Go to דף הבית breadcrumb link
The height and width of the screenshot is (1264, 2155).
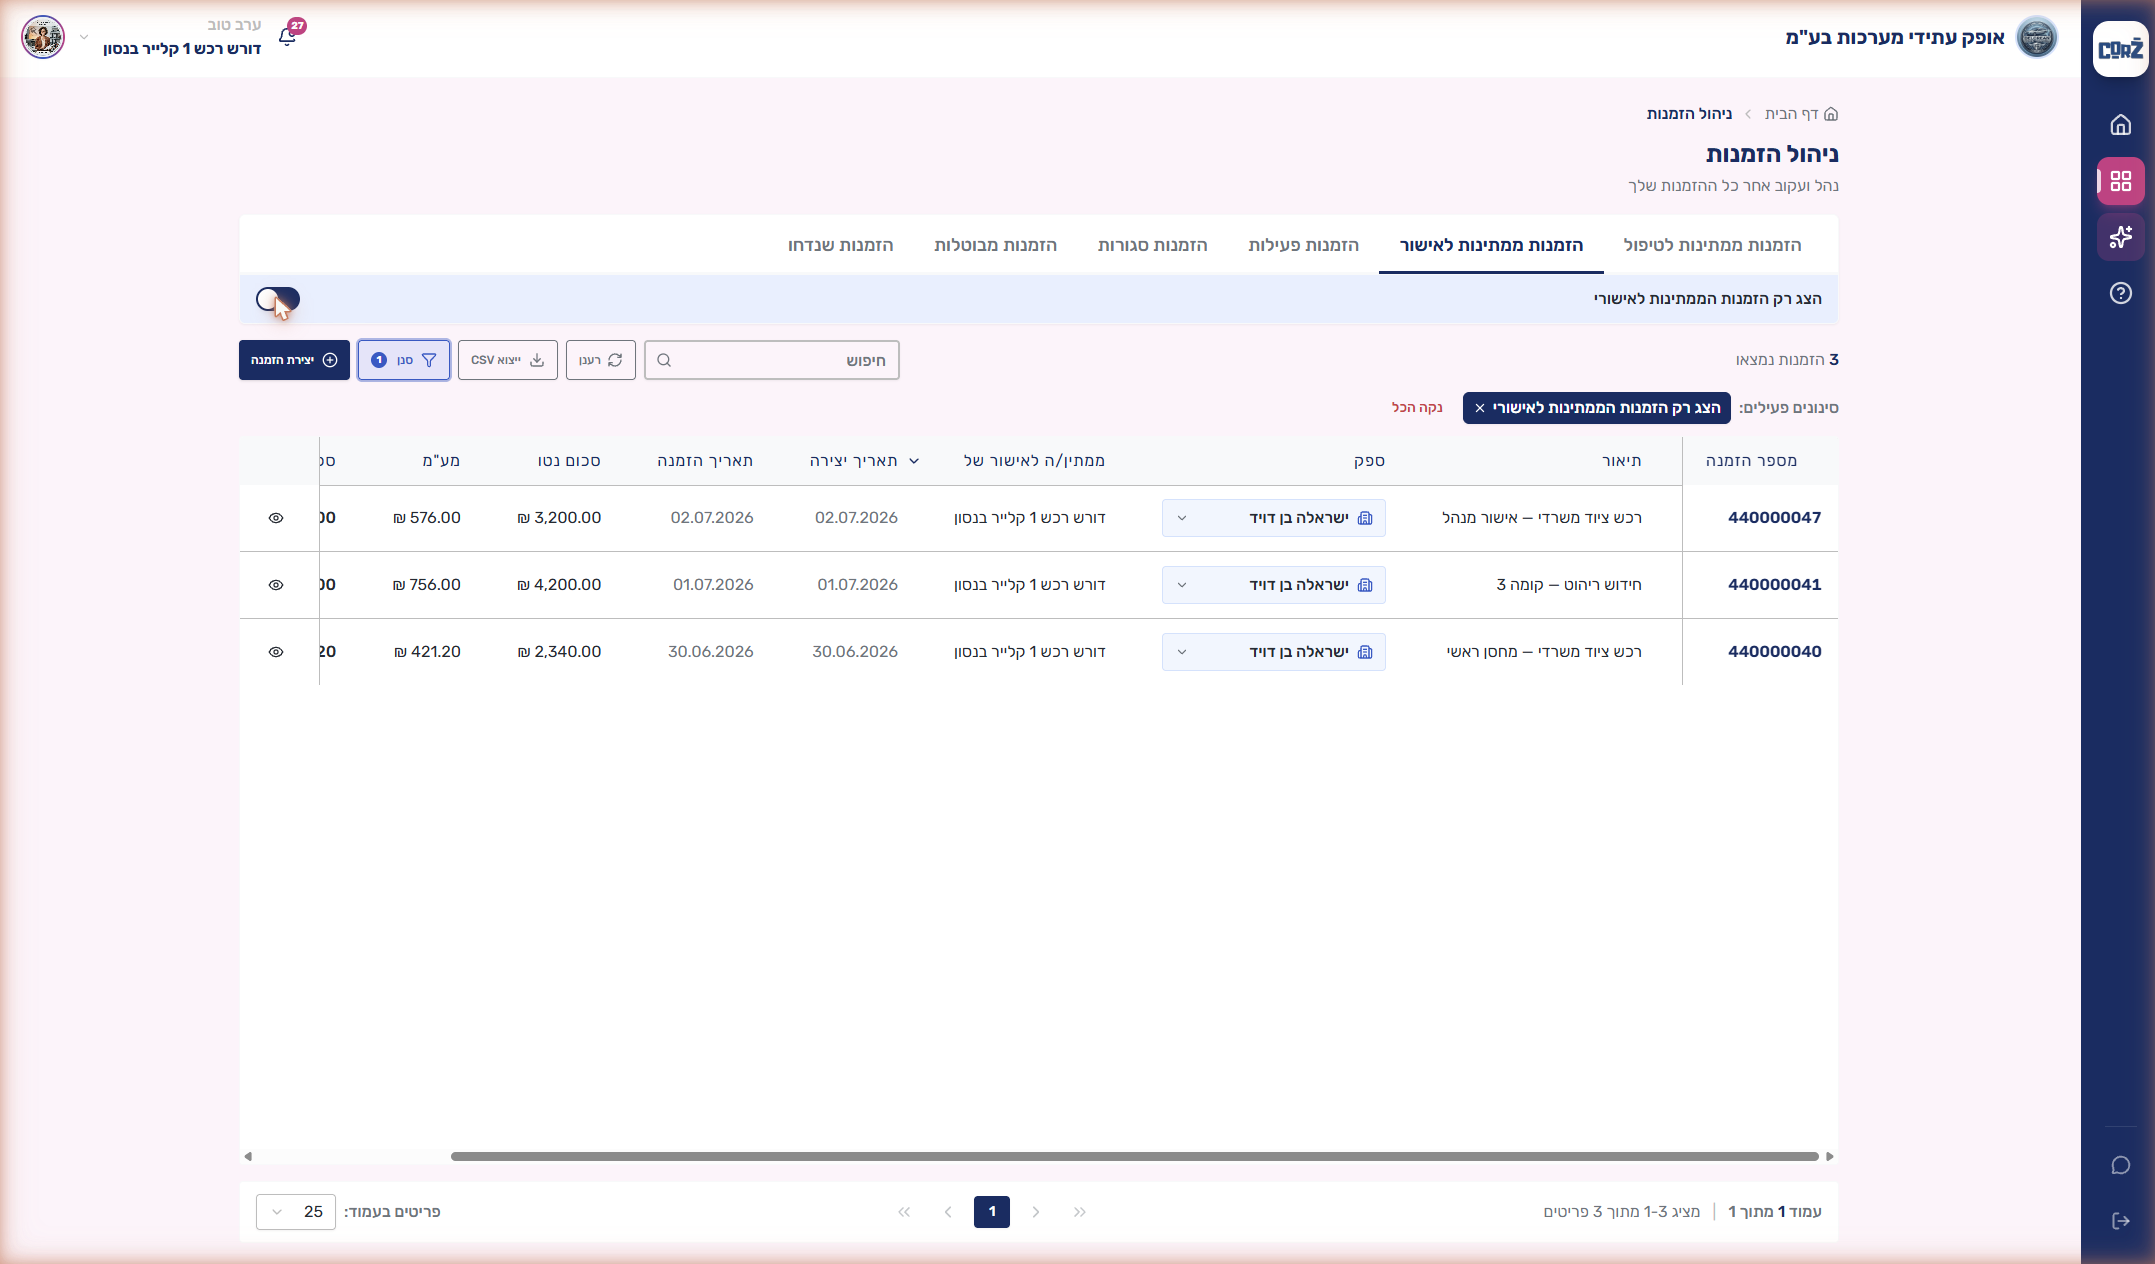click(1801, 114)
